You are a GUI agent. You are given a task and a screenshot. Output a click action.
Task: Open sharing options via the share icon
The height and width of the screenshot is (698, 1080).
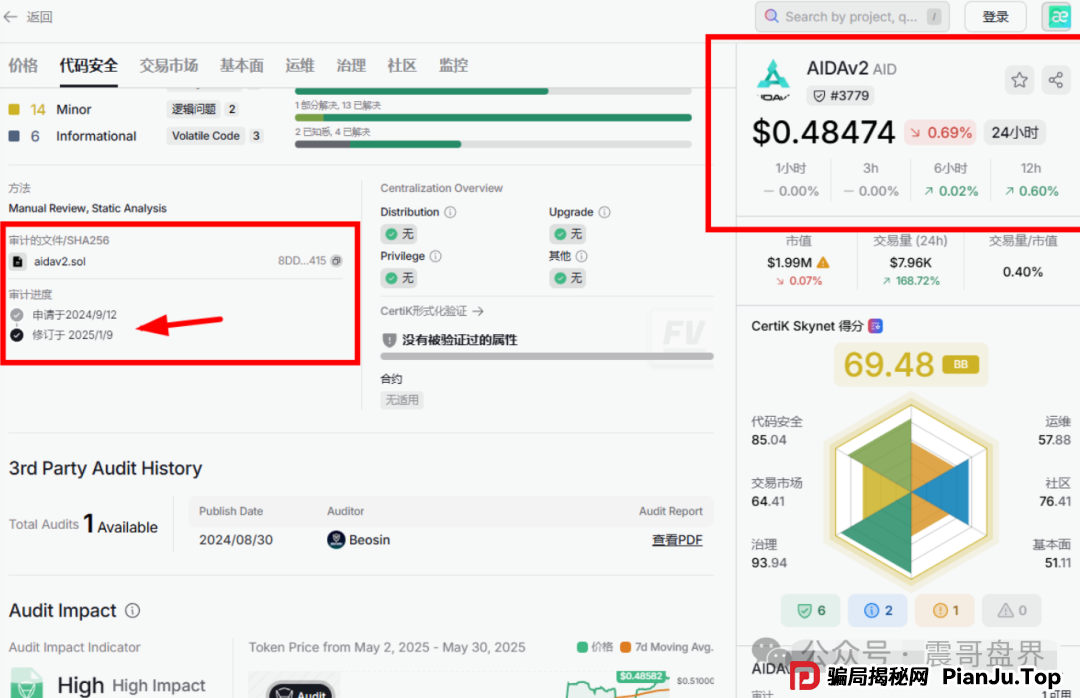click(x=1058, y=79)
